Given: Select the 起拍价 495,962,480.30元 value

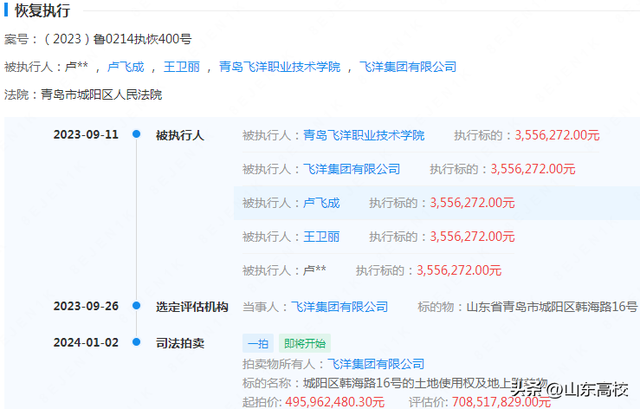Looking at the screenshot, I should pyautogui.click(x=335, y=402).
